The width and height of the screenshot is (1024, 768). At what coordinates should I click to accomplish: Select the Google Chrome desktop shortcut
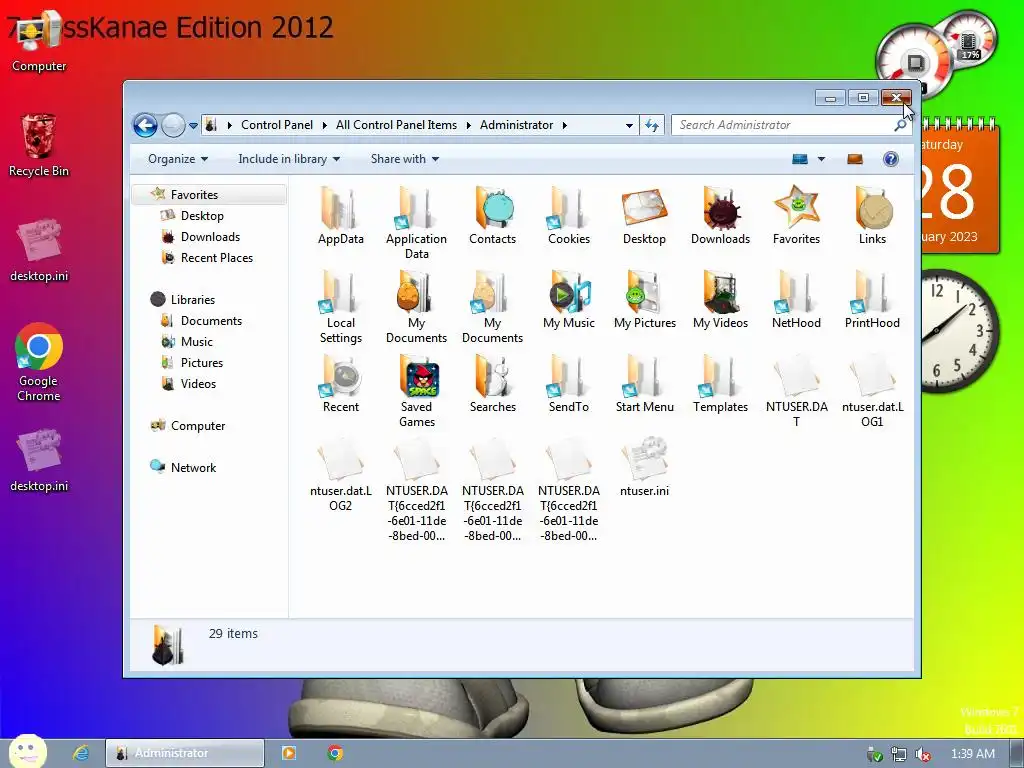39,362
